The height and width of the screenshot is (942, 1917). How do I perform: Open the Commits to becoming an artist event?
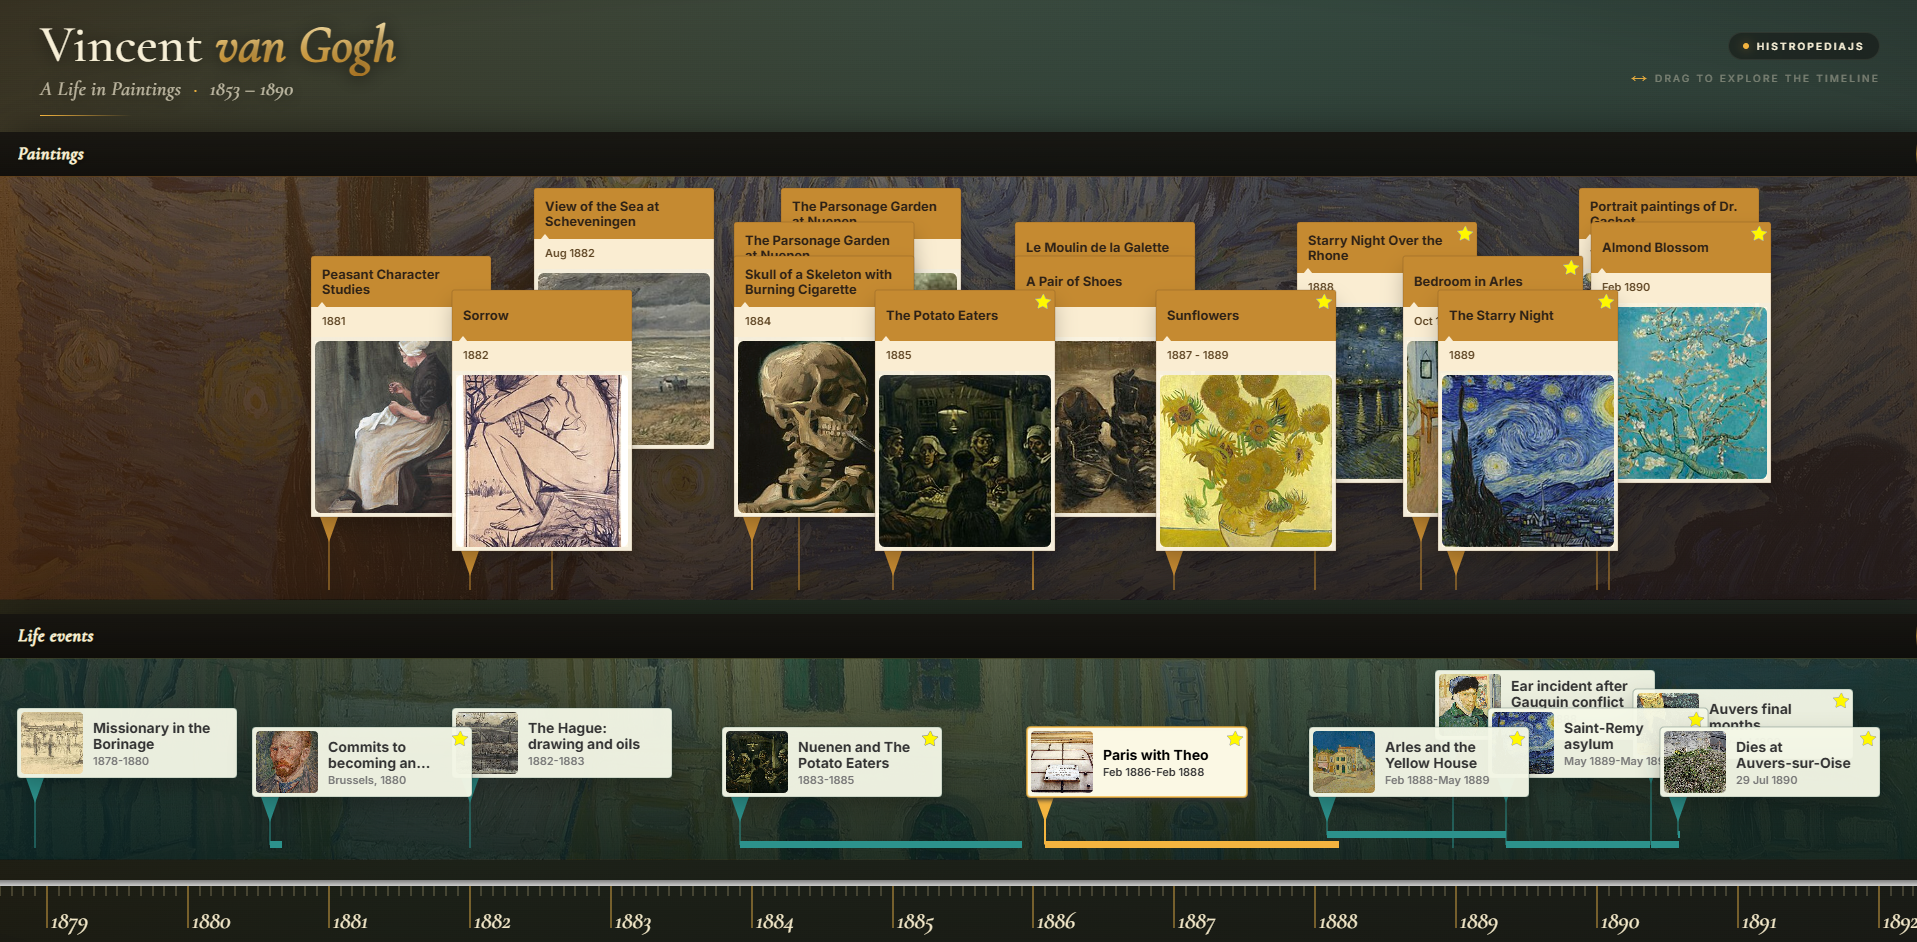[x=361, y=762]
